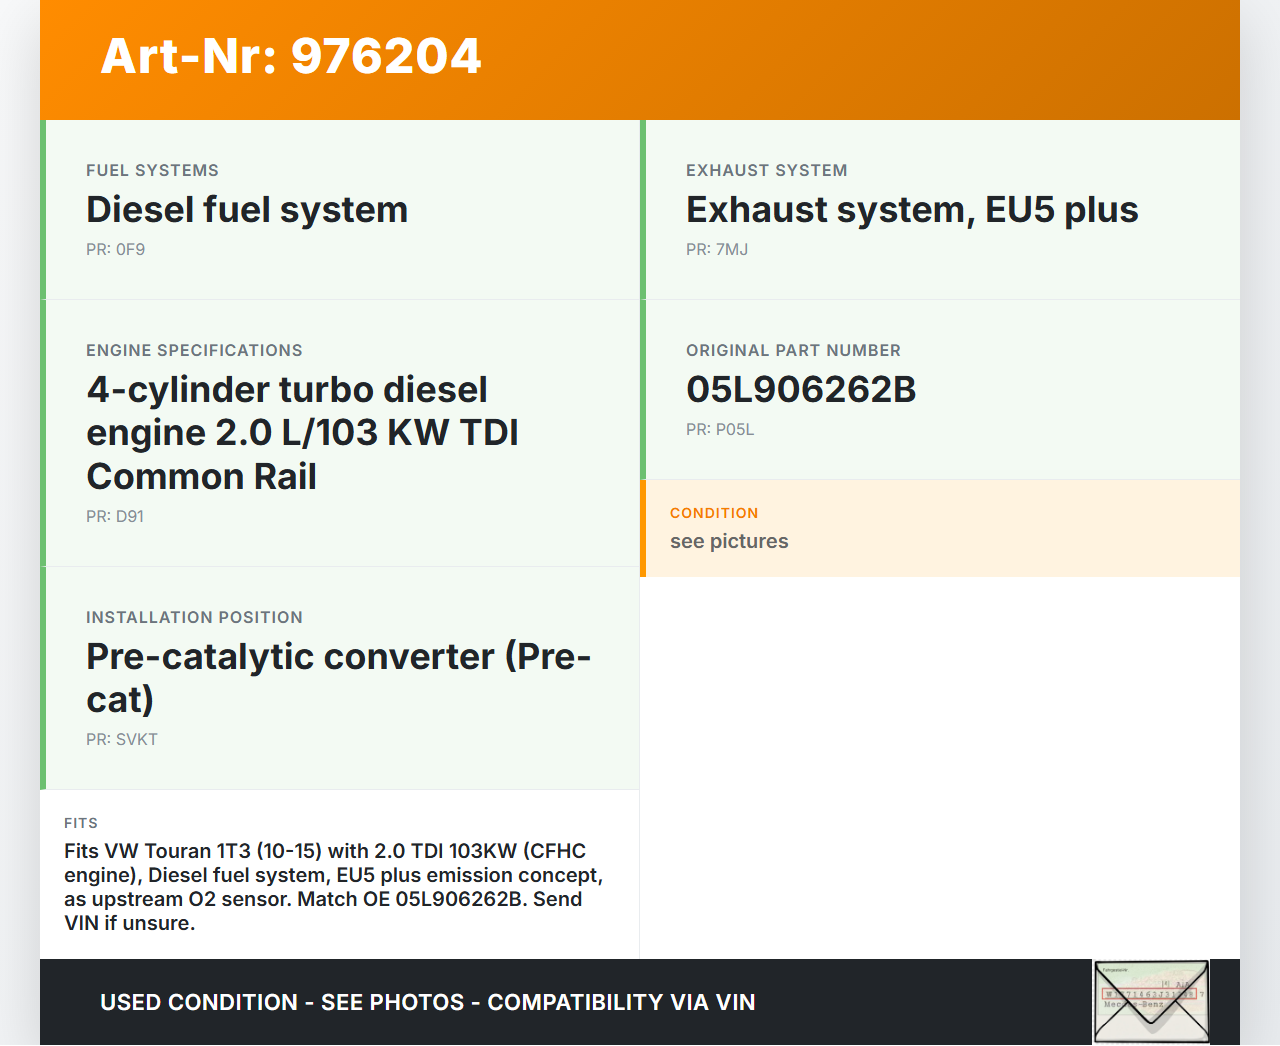Click the PR: 7MJ code

717,250
